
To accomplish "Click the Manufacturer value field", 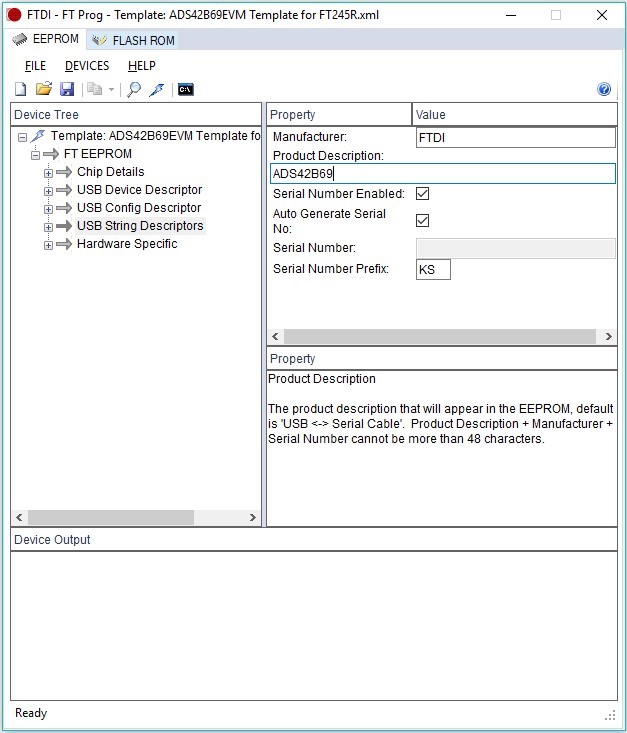I will 515,138.
